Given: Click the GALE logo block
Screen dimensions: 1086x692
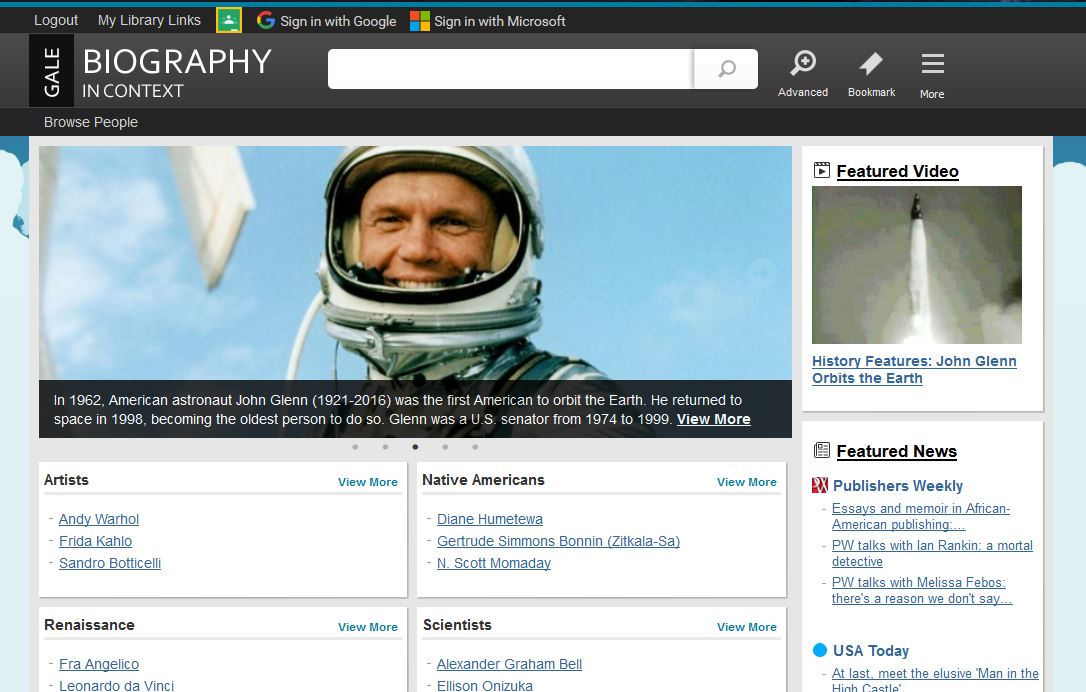Looking at the screenshot, I should (51, 71).
